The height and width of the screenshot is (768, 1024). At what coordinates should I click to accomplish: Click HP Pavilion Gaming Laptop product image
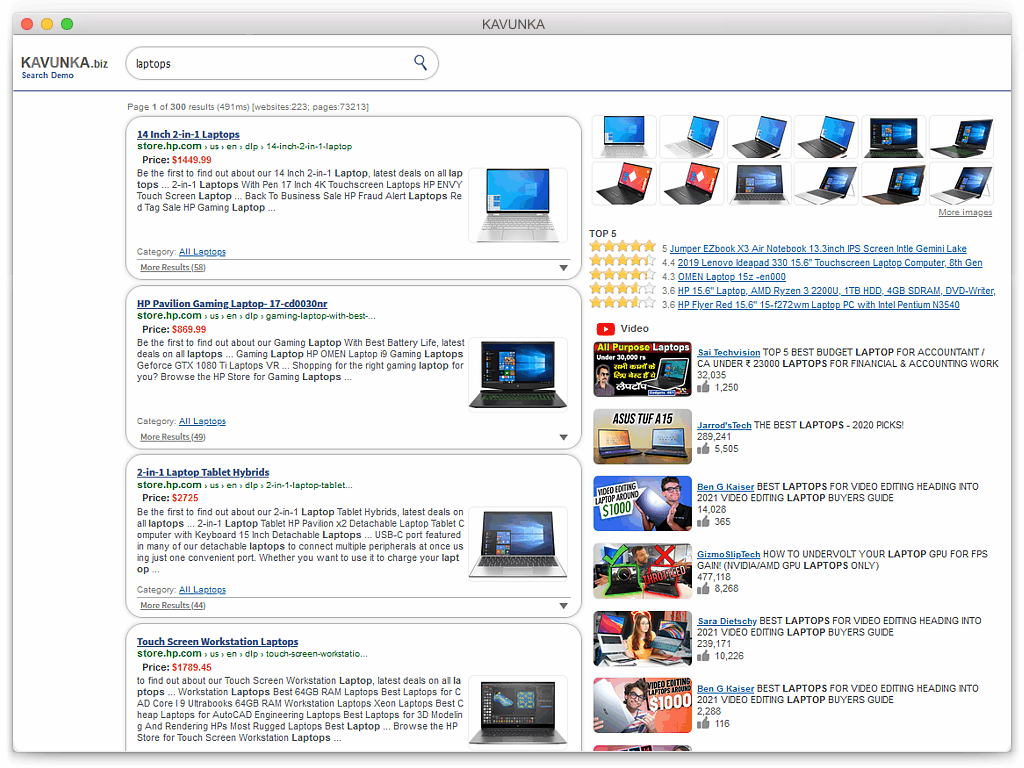point(517,373)
